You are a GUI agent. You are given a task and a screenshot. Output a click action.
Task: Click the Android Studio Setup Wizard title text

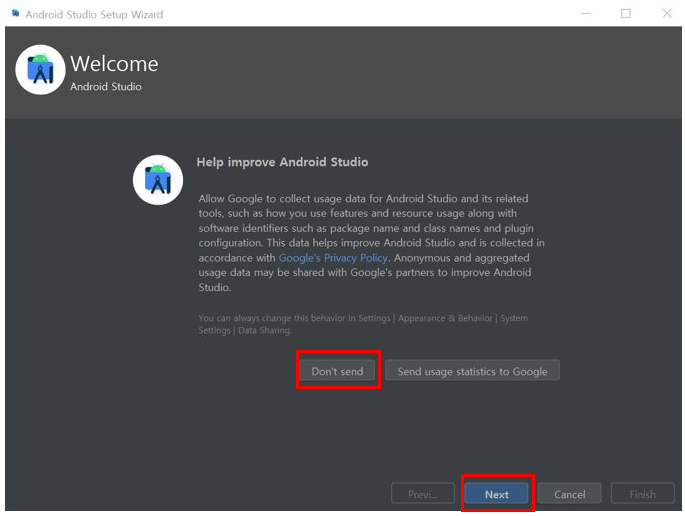(x=94, y=14)
